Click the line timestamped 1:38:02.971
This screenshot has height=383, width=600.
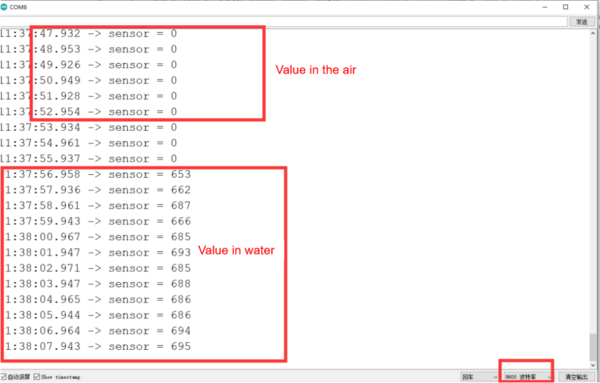pos(98,268)
